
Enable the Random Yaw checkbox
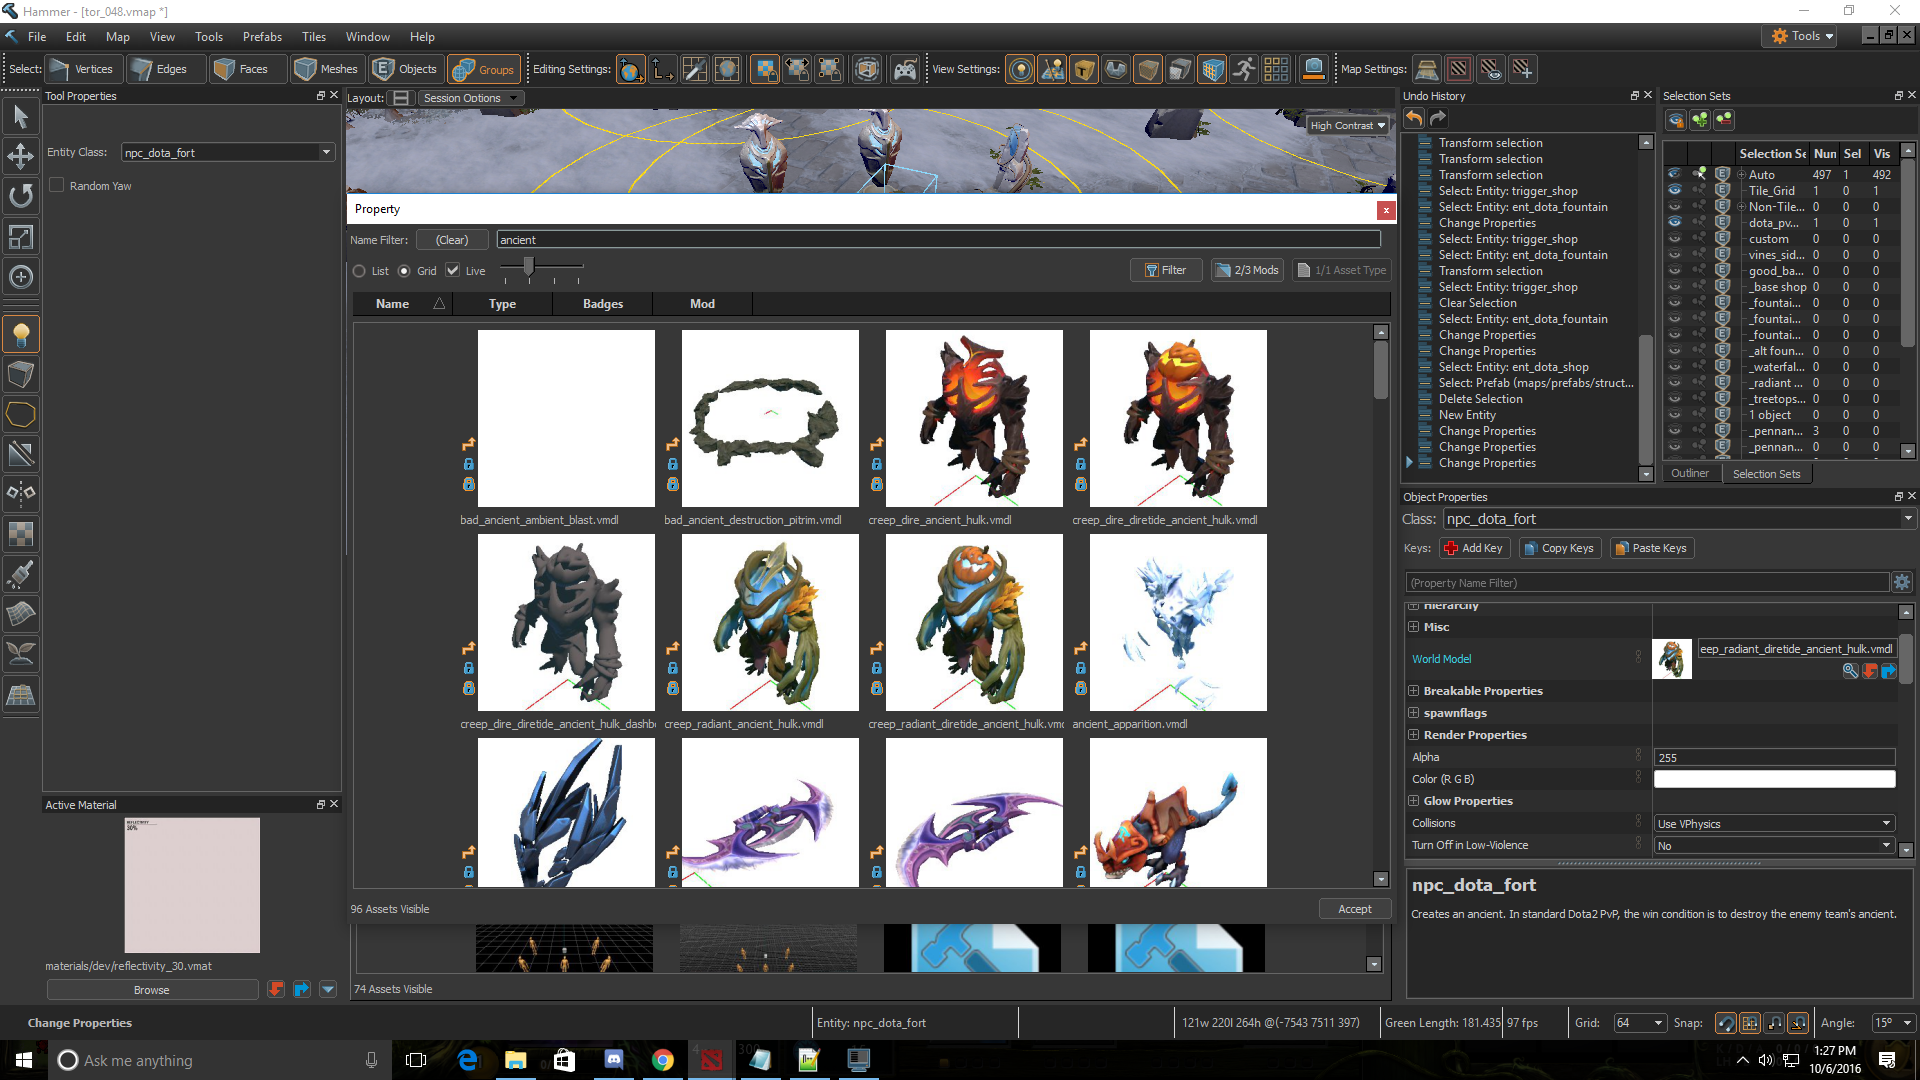click(57, 185)
